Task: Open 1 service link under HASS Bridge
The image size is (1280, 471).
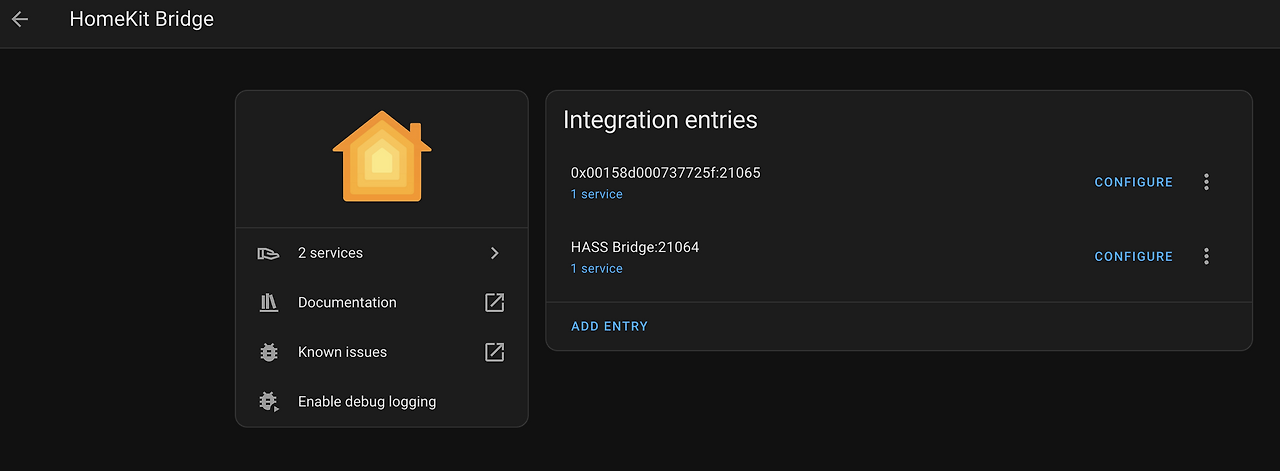Action: 596,269
